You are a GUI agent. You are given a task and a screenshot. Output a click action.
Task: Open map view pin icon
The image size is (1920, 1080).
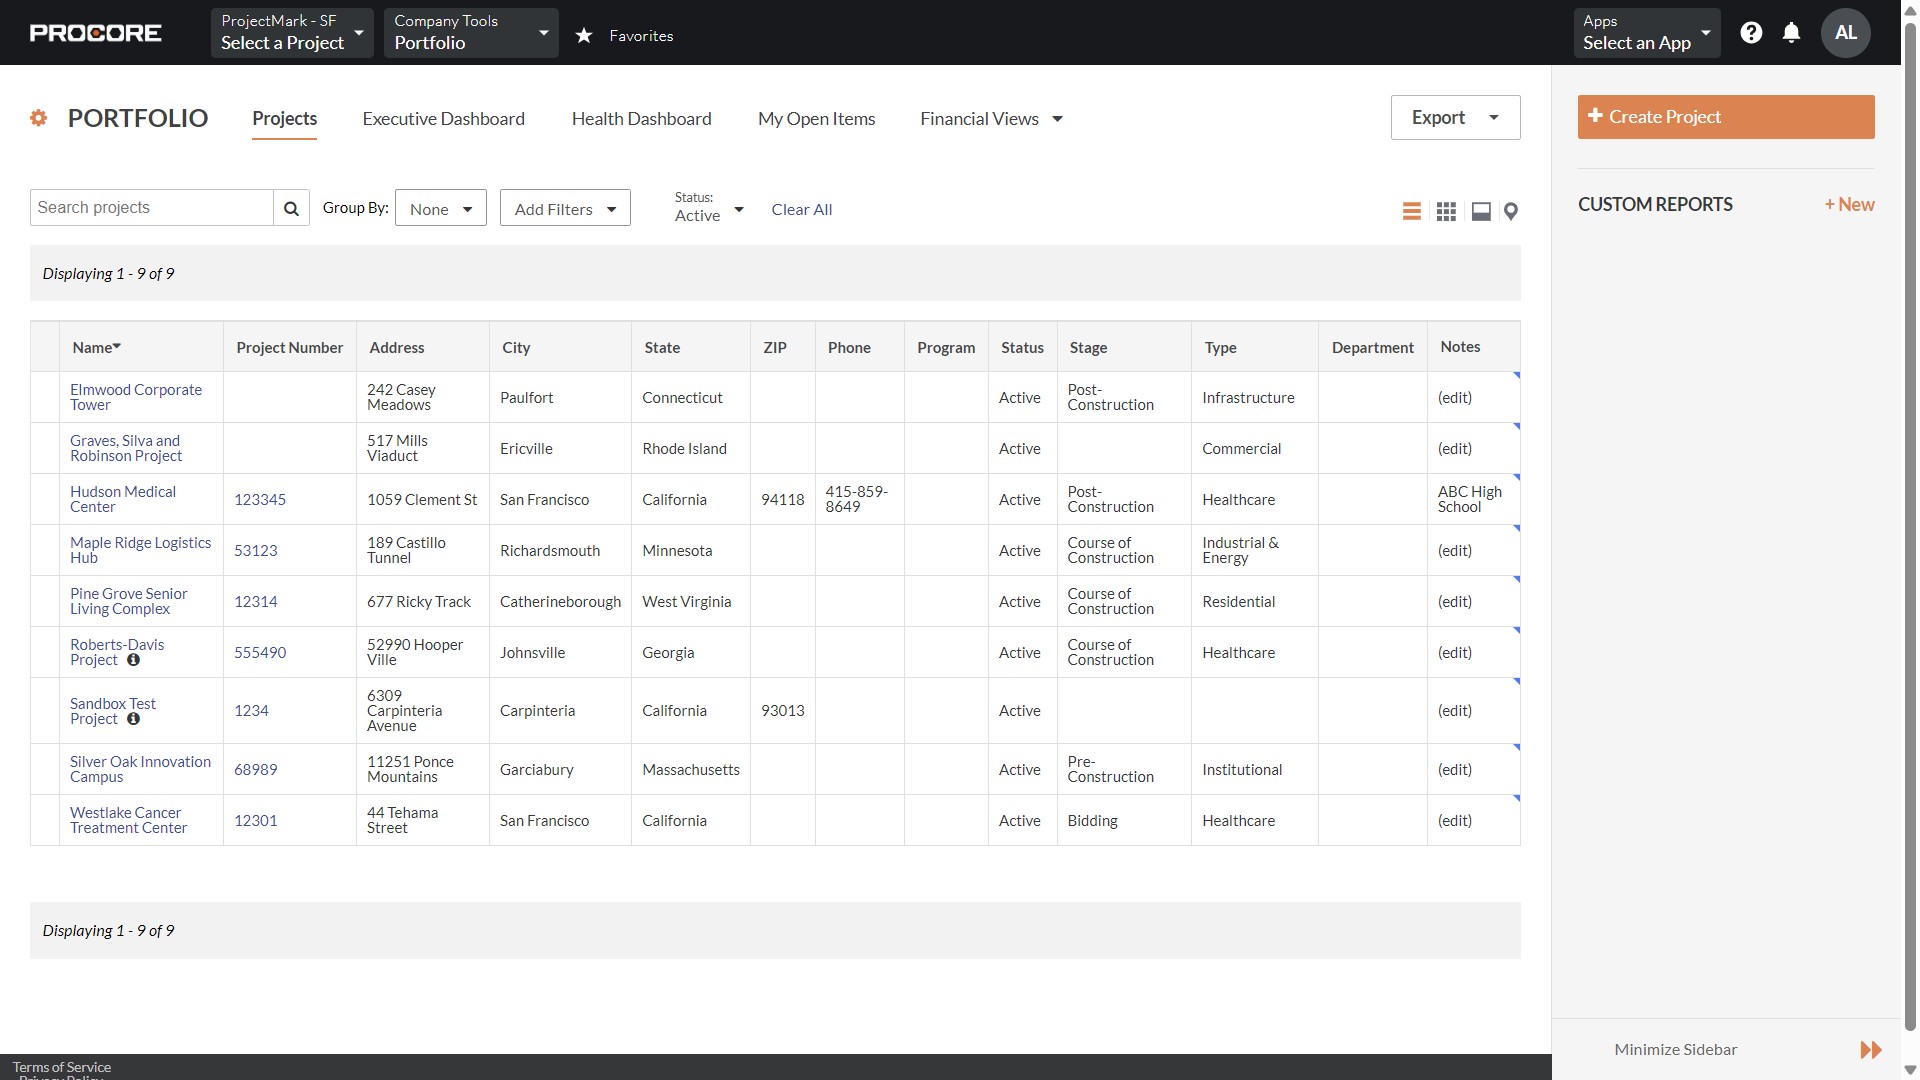click(1511, 211)
